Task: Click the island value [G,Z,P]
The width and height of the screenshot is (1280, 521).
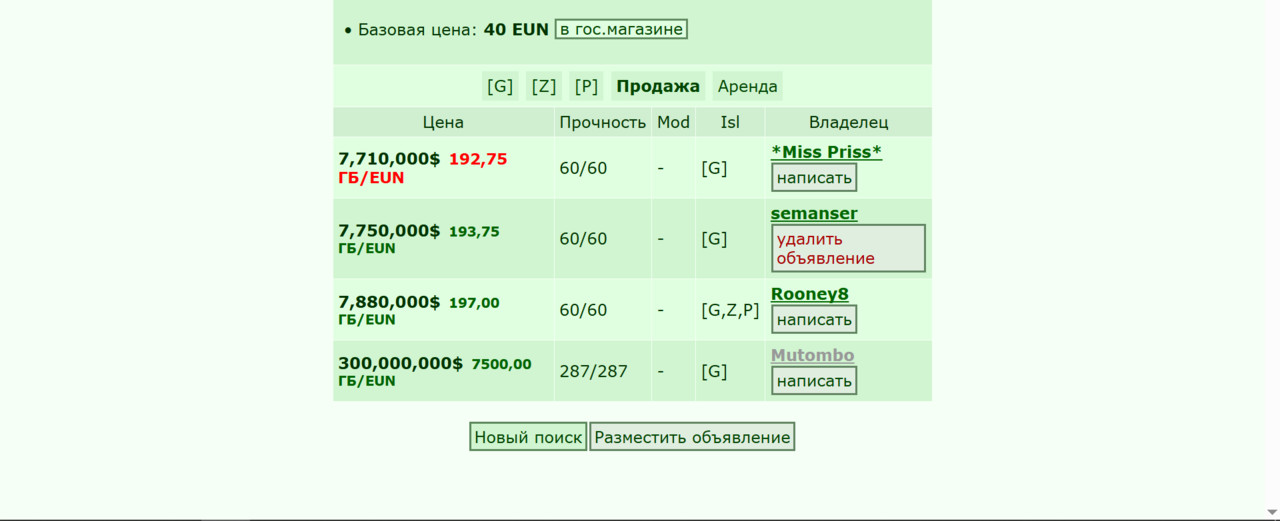Action: tap(730, 310)
